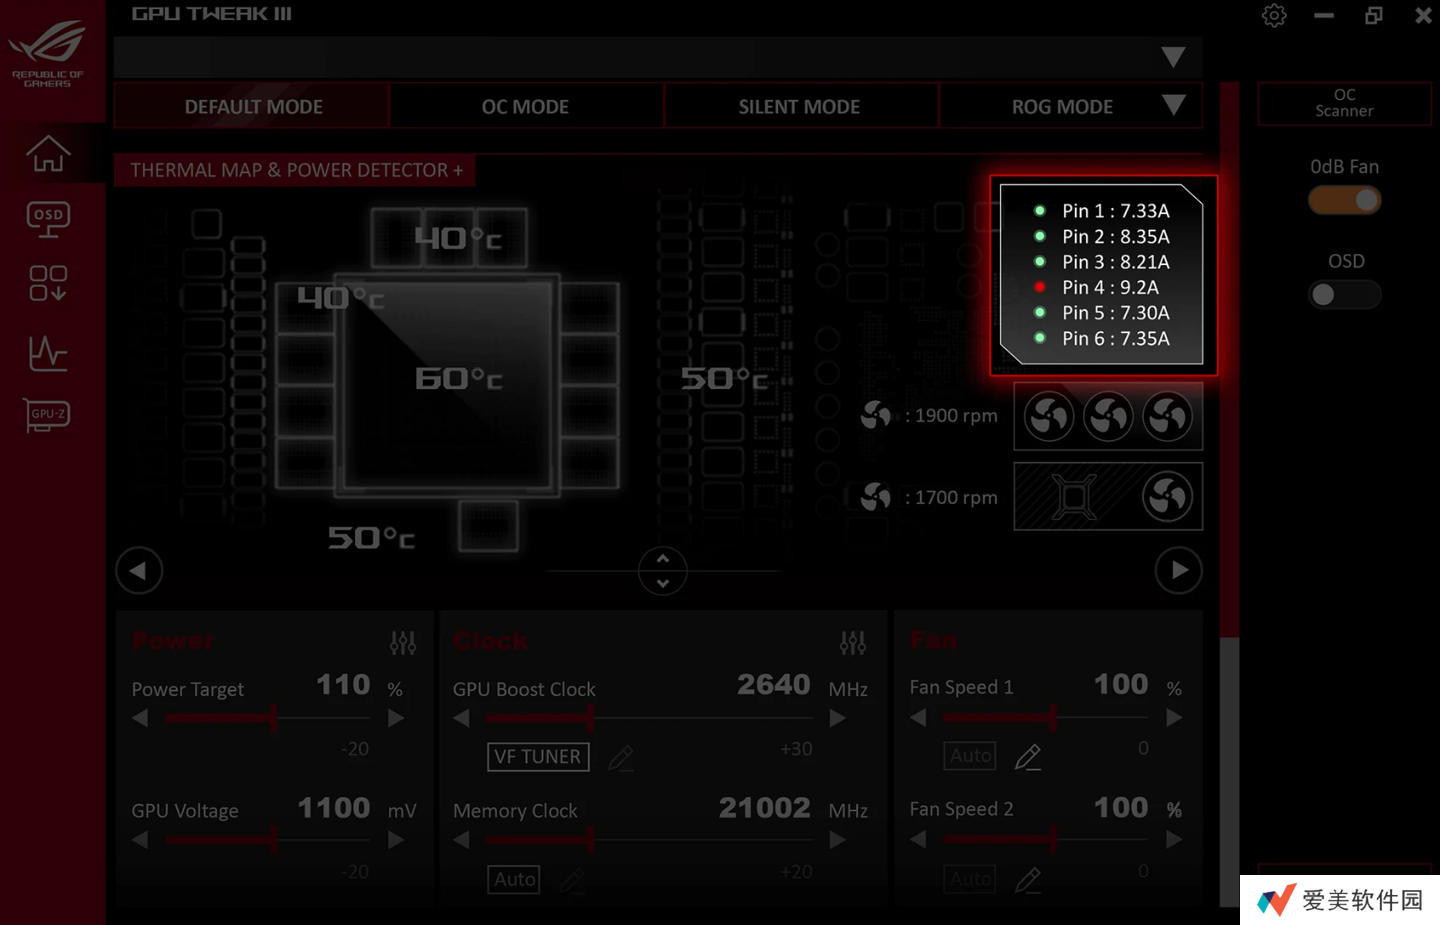
Task: Switch to DEFAULT MODE tab
Action: click(x=252, y=106)
